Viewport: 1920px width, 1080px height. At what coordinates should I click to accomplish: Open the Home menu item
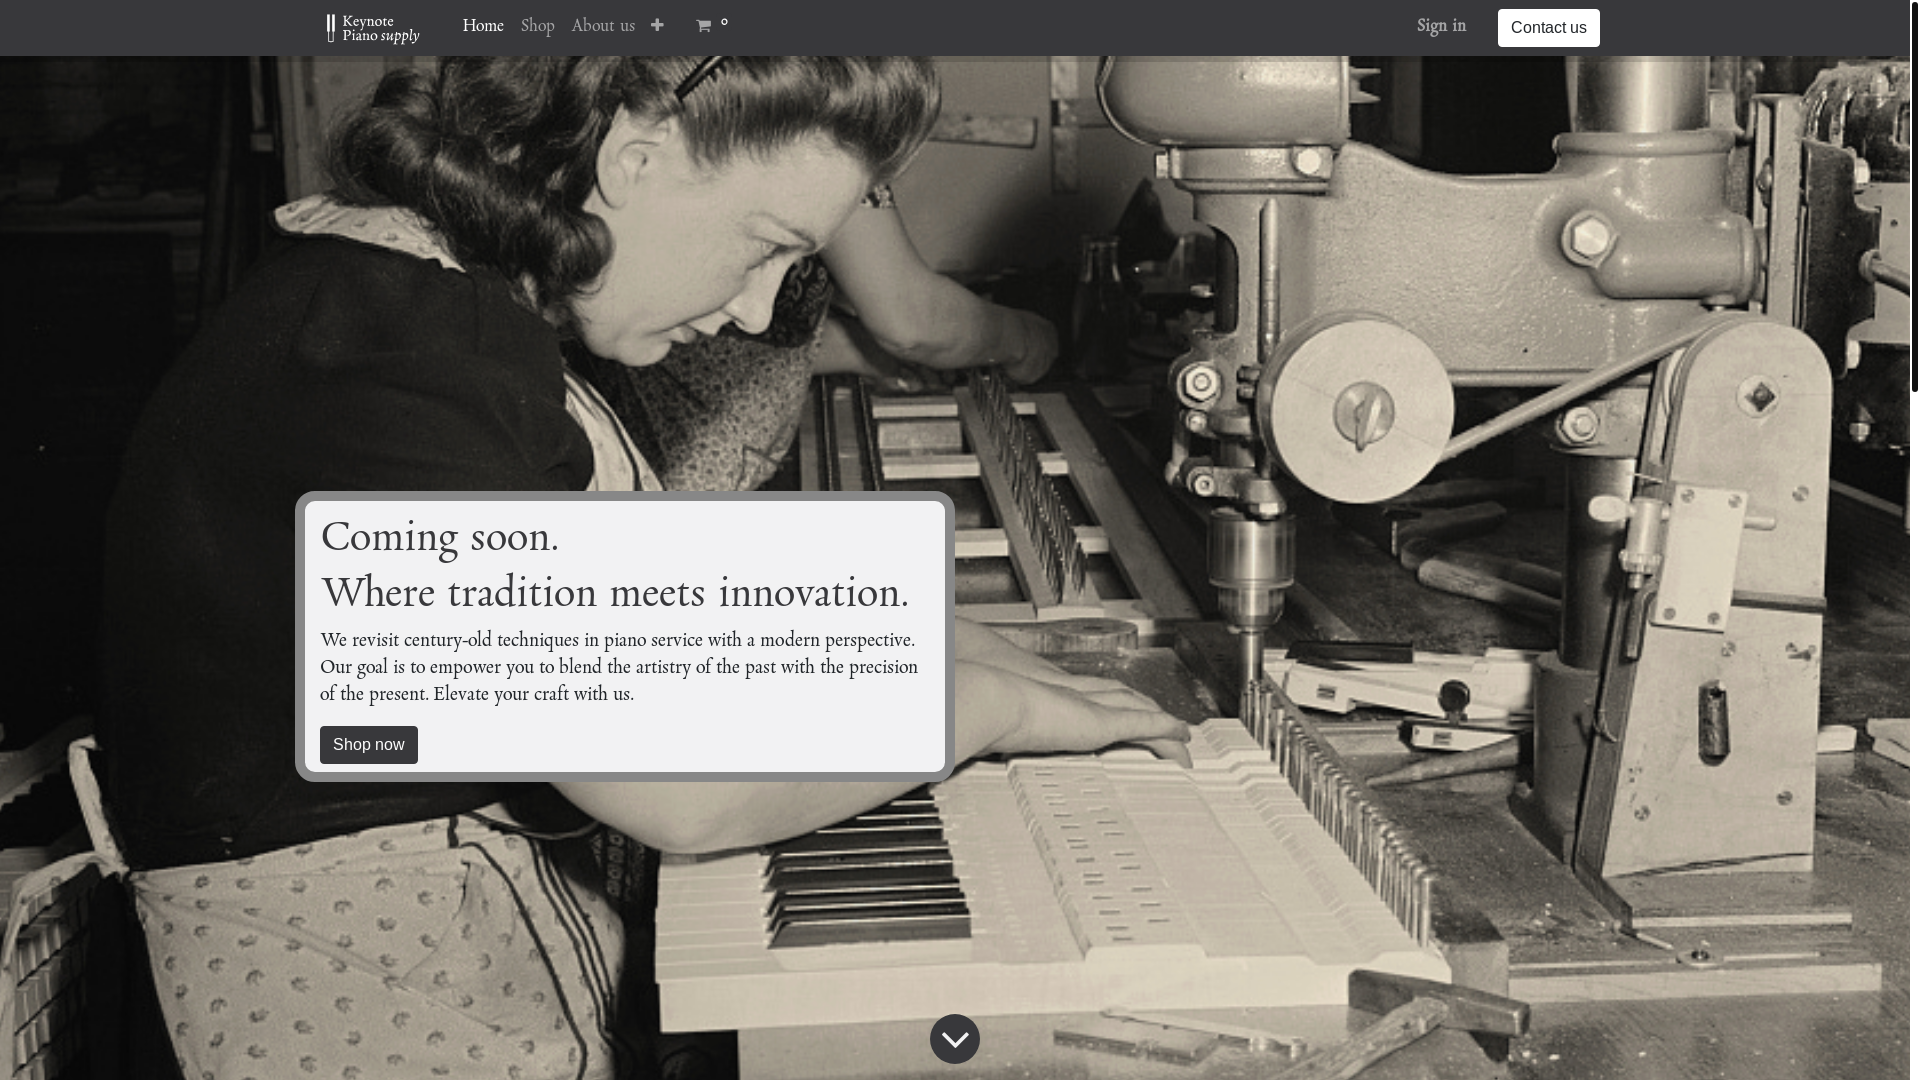point(483,26)
